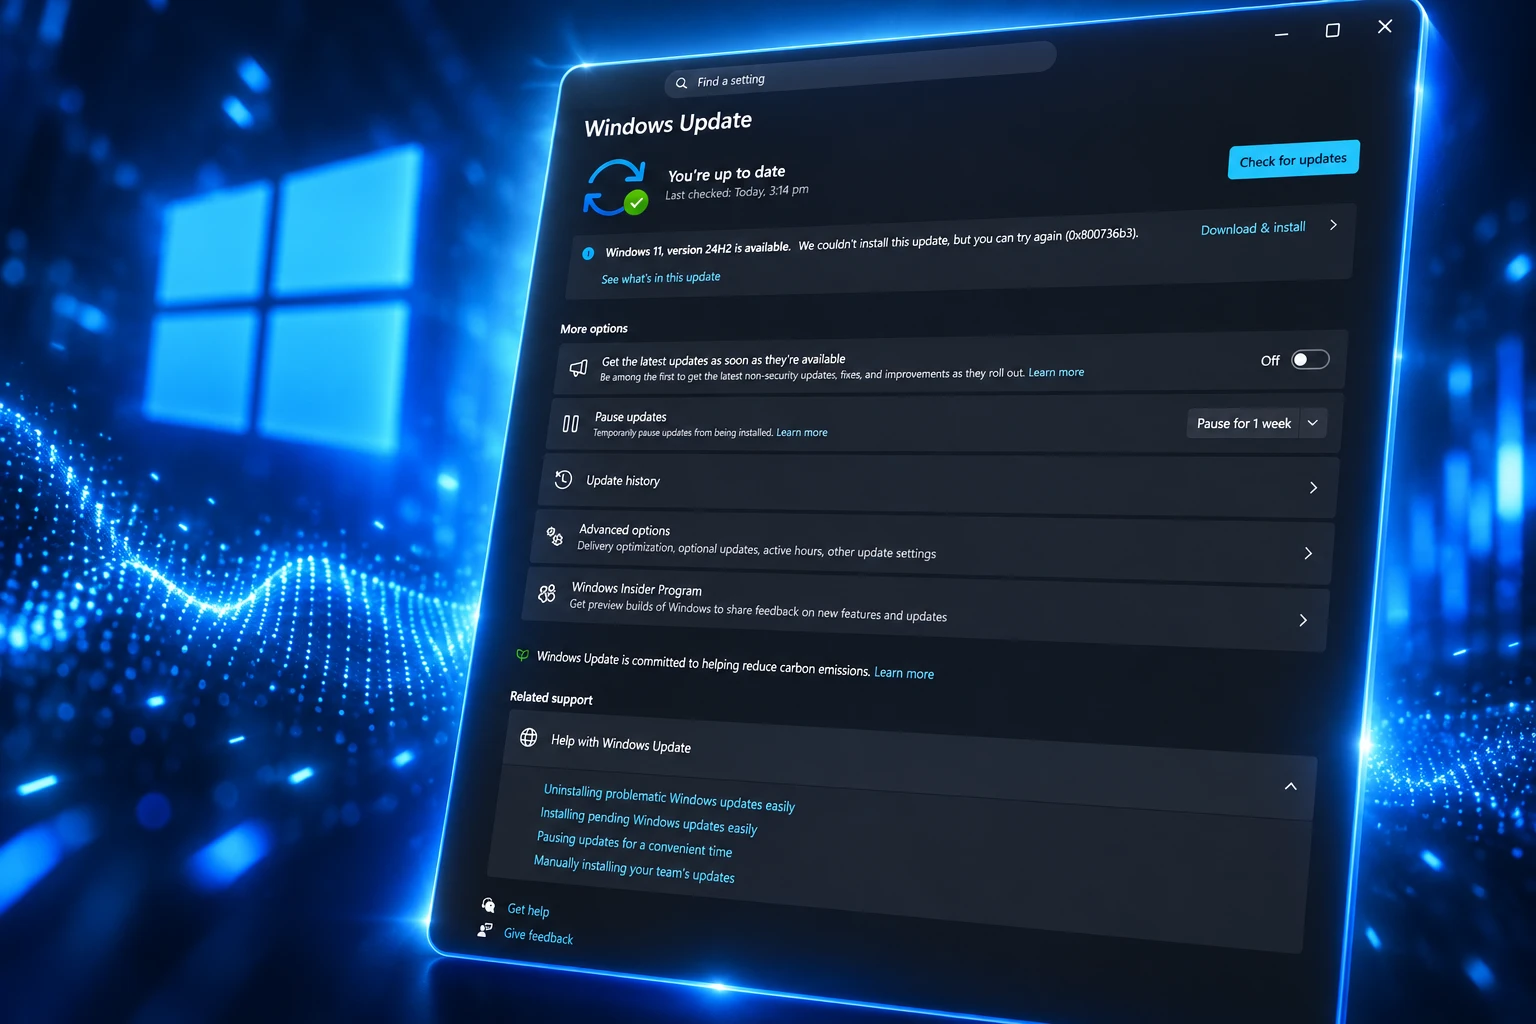
Task: Expand the Download & install chevron arrow
Action: click(x=1333, y=225)
